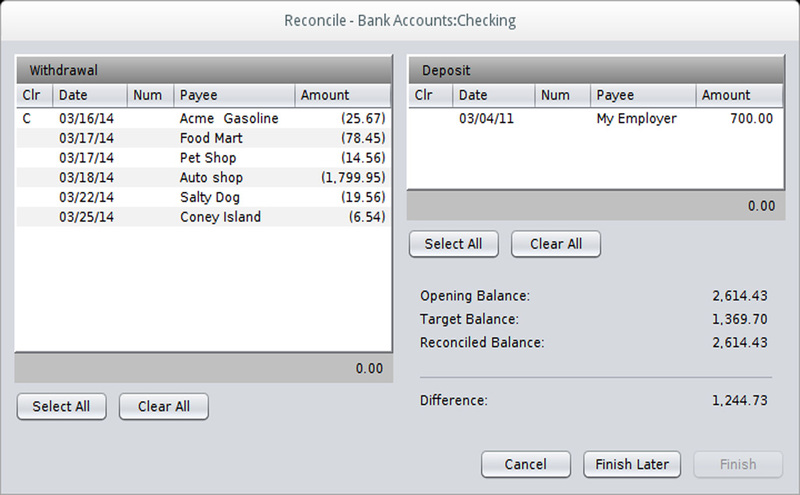This screenshot has width=800, height=495.
Task: Click the Clr header in Deposit table
Action: point(431,95)
